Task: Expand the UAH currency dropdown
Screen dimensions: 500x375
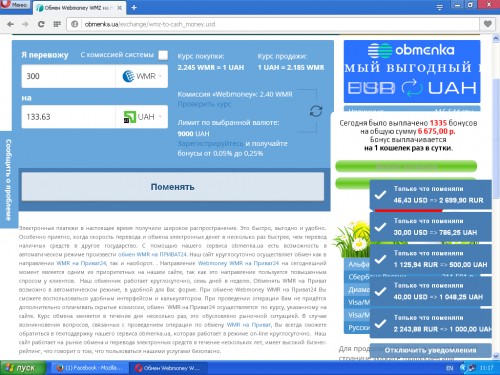Action: click(x=142, y=117)
